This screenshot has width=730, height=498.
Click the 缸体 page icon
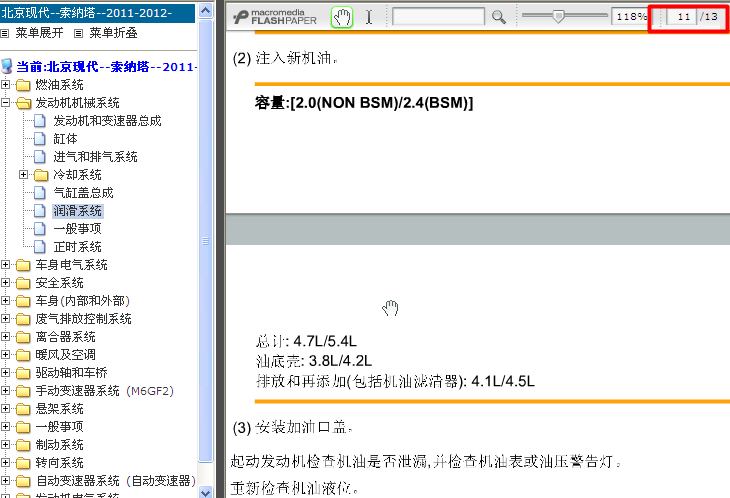coord(40,139)
